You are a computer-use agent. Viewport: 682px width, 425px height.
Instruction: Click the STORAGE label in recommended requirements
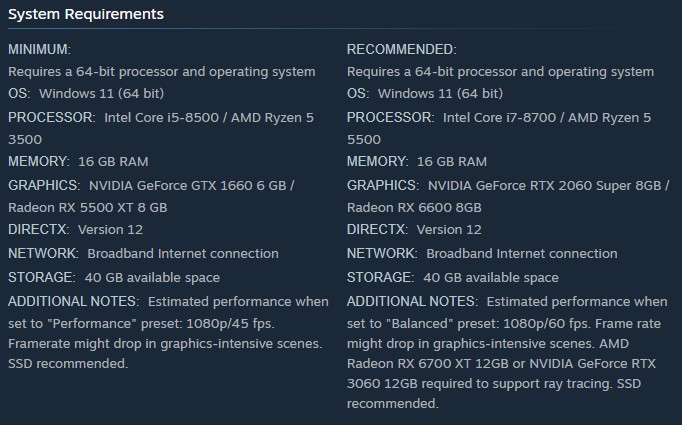point(379,277)
